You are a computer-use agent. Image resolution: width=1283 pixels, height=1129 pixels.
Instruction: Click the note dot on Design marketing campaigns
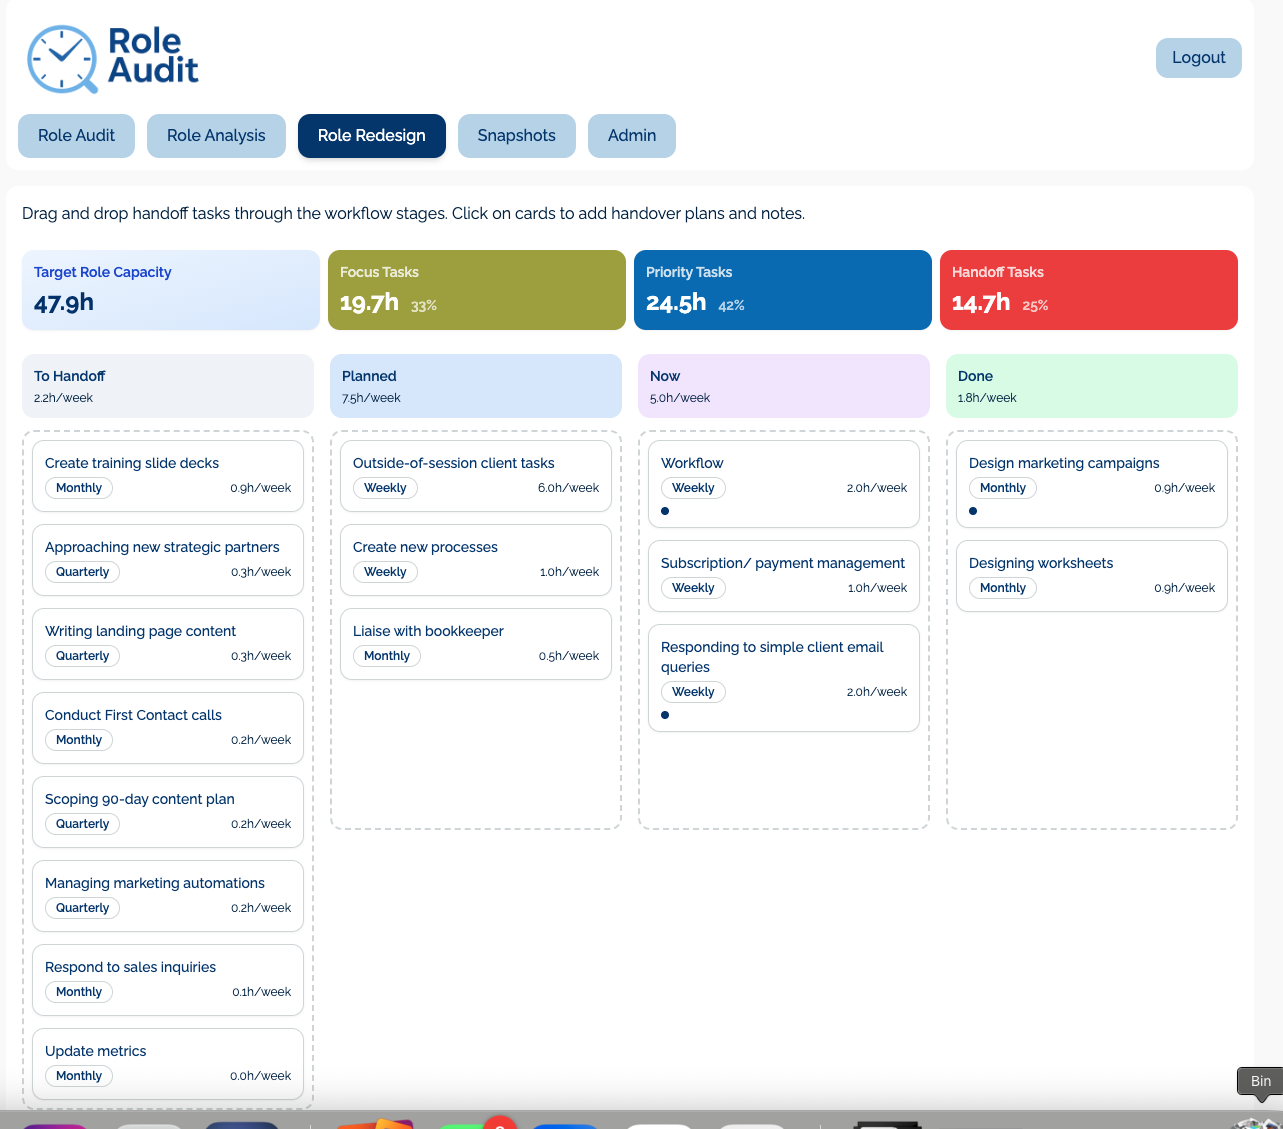[973, 511]
